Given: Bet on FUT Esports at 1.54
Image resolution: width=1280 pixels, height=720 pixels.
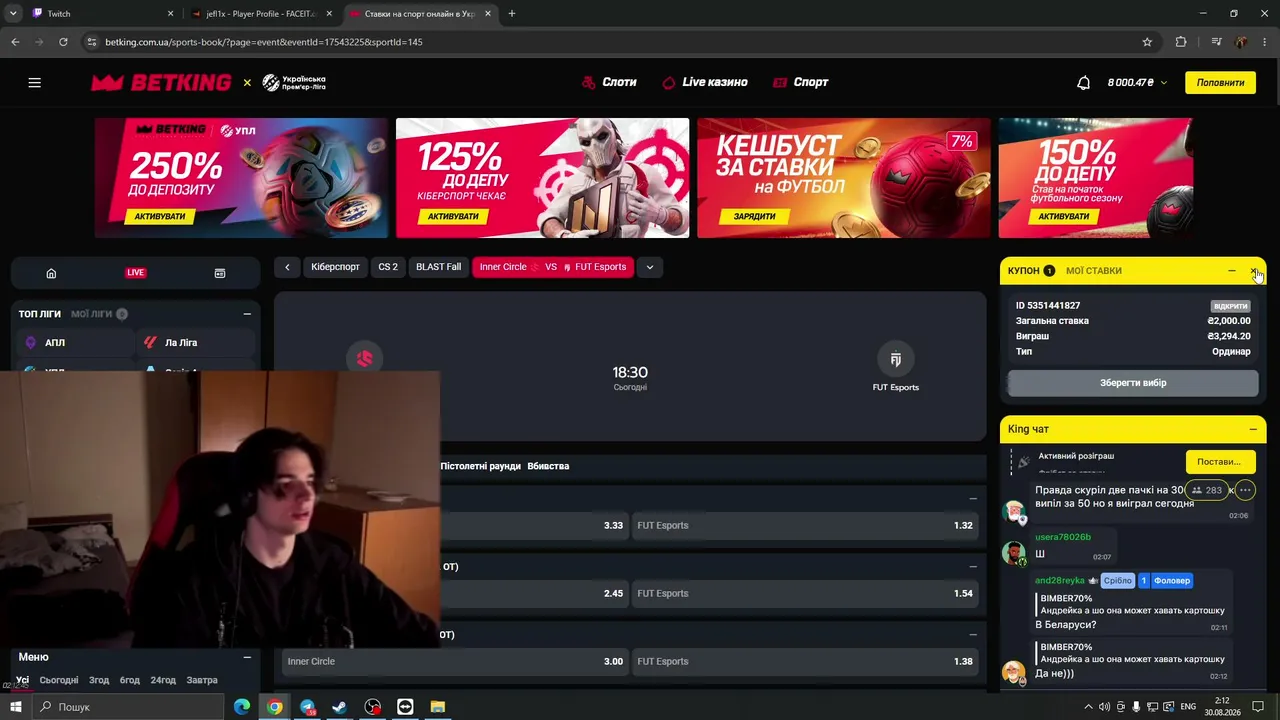Looking at the screenshot, I should coord(805,593).
